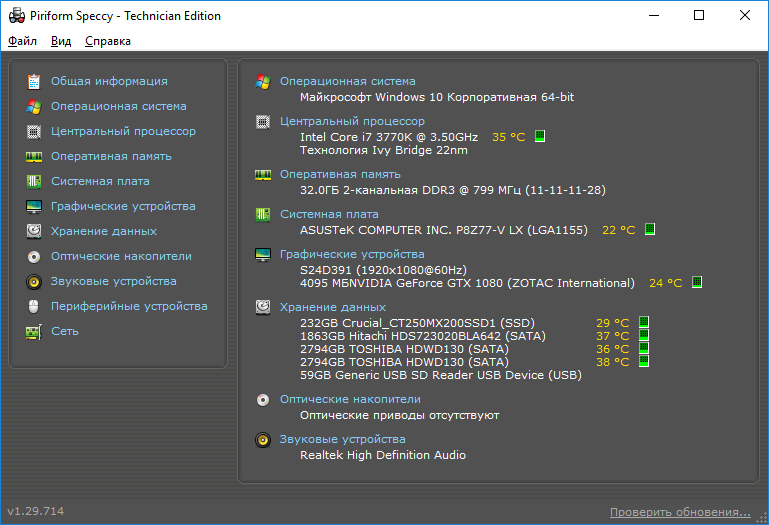The image size is (769, 525).
Task: Click the RAM icon in the summary panel
Action: click(263, 175)
